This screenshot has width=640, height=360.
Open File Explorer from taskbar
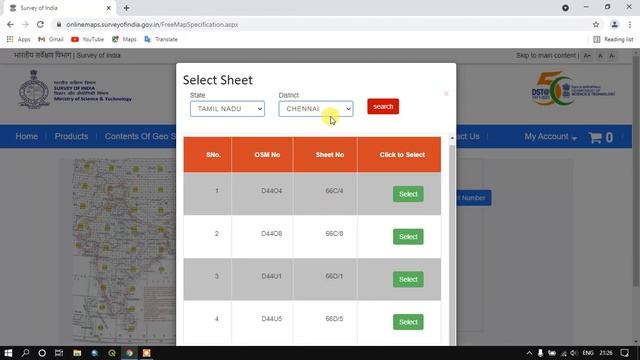coord(77,353)
